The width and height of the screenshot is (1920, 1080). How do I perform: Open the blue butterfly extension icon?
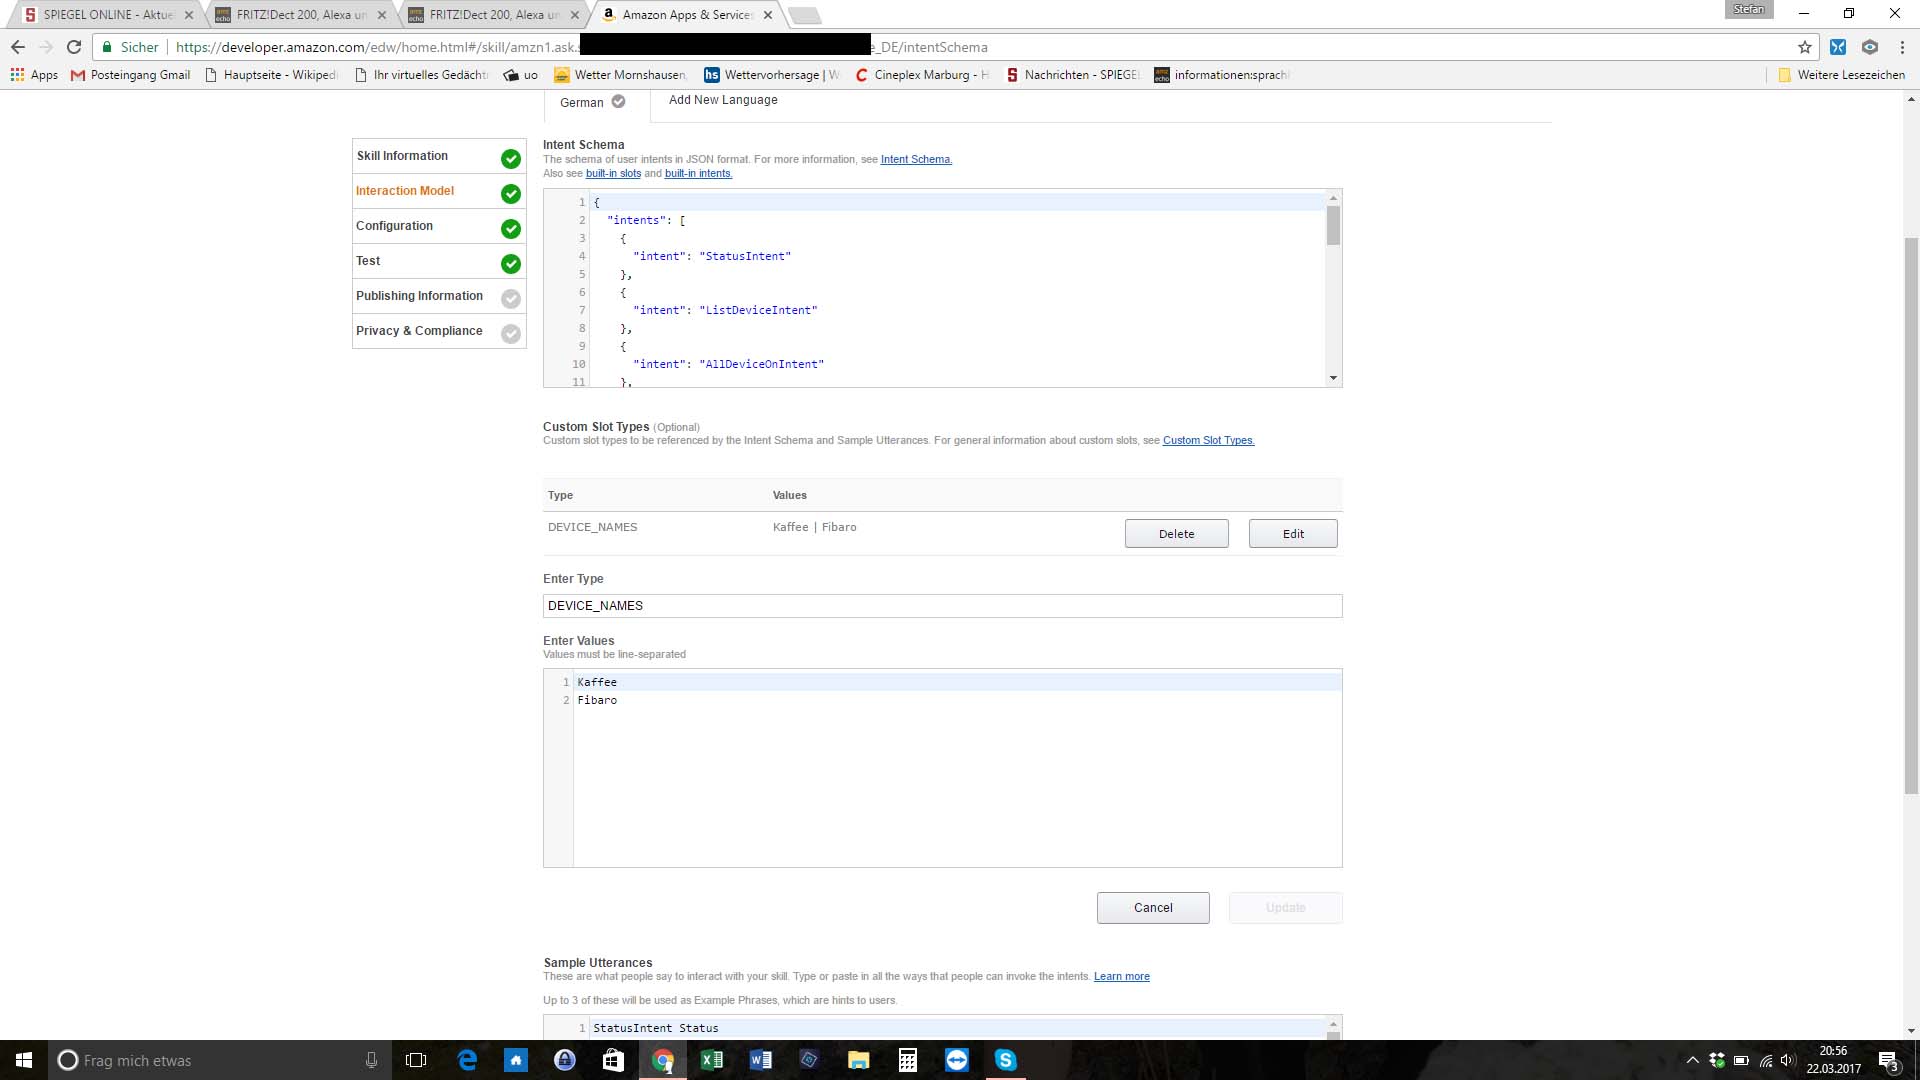pyautogui.click(x=1838, y=47)
